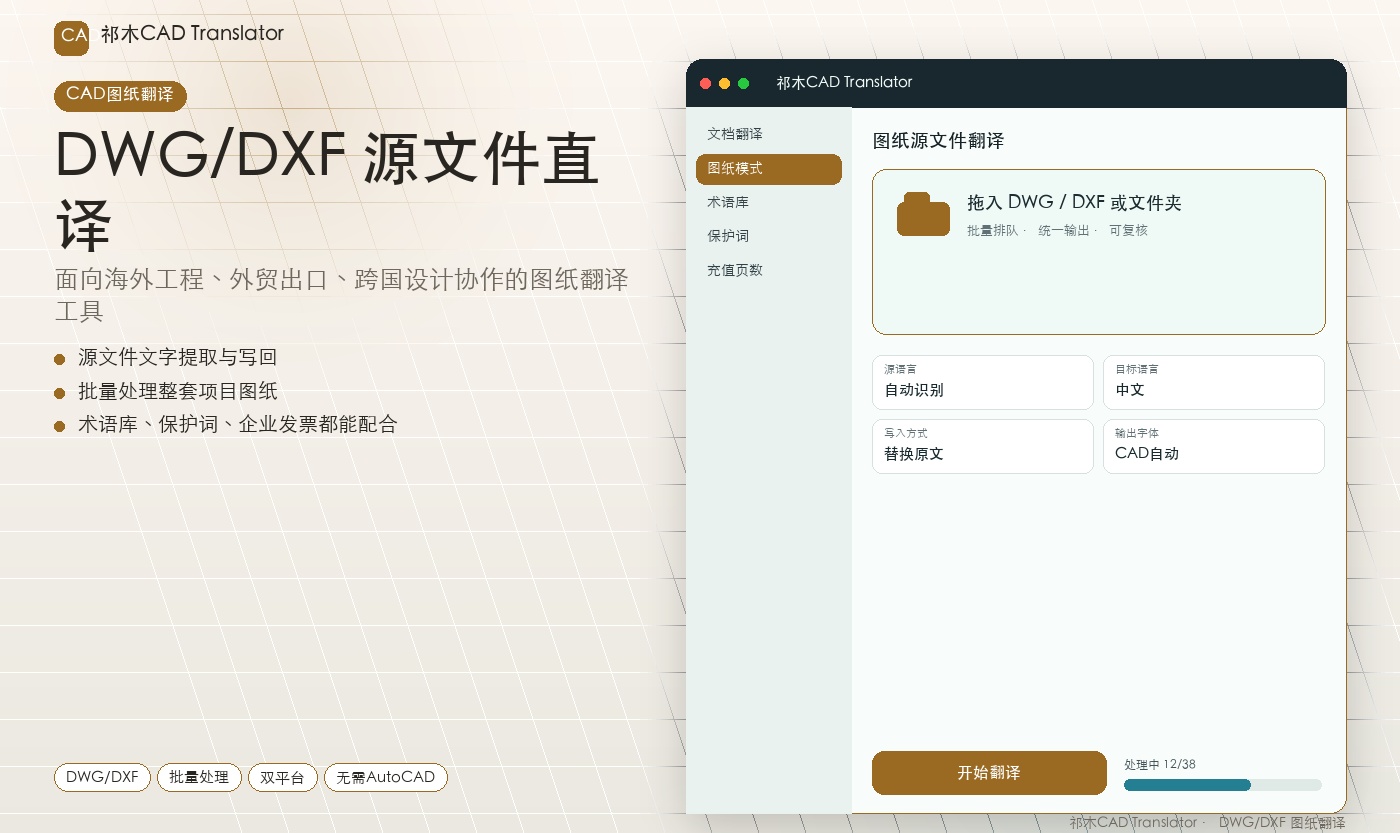
Task: Click the green maximize window dot
Action: 744,83
